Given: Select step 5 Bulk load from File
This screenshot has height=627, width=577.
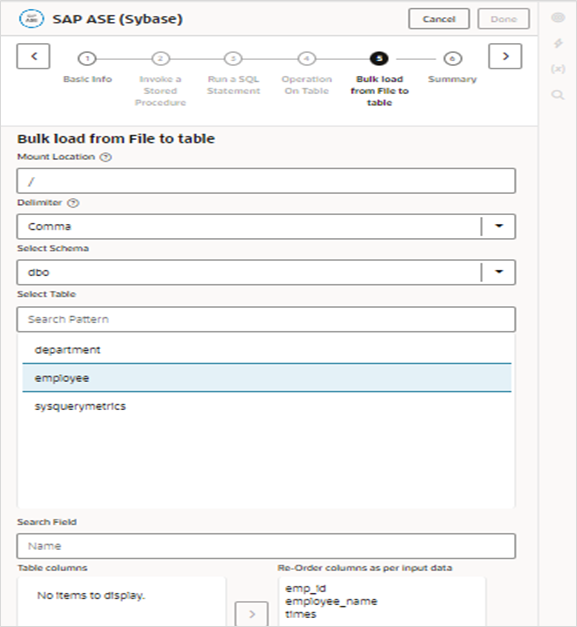Looking at the screenshot, I should coord(379,59).
